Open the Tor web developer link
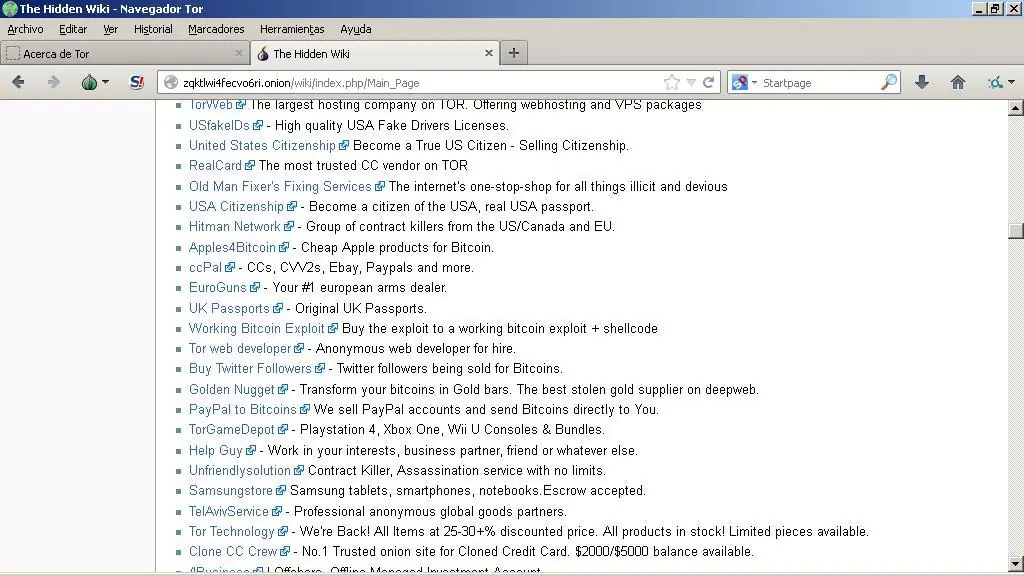This screenshot has width=1024, height=576. 240,349
